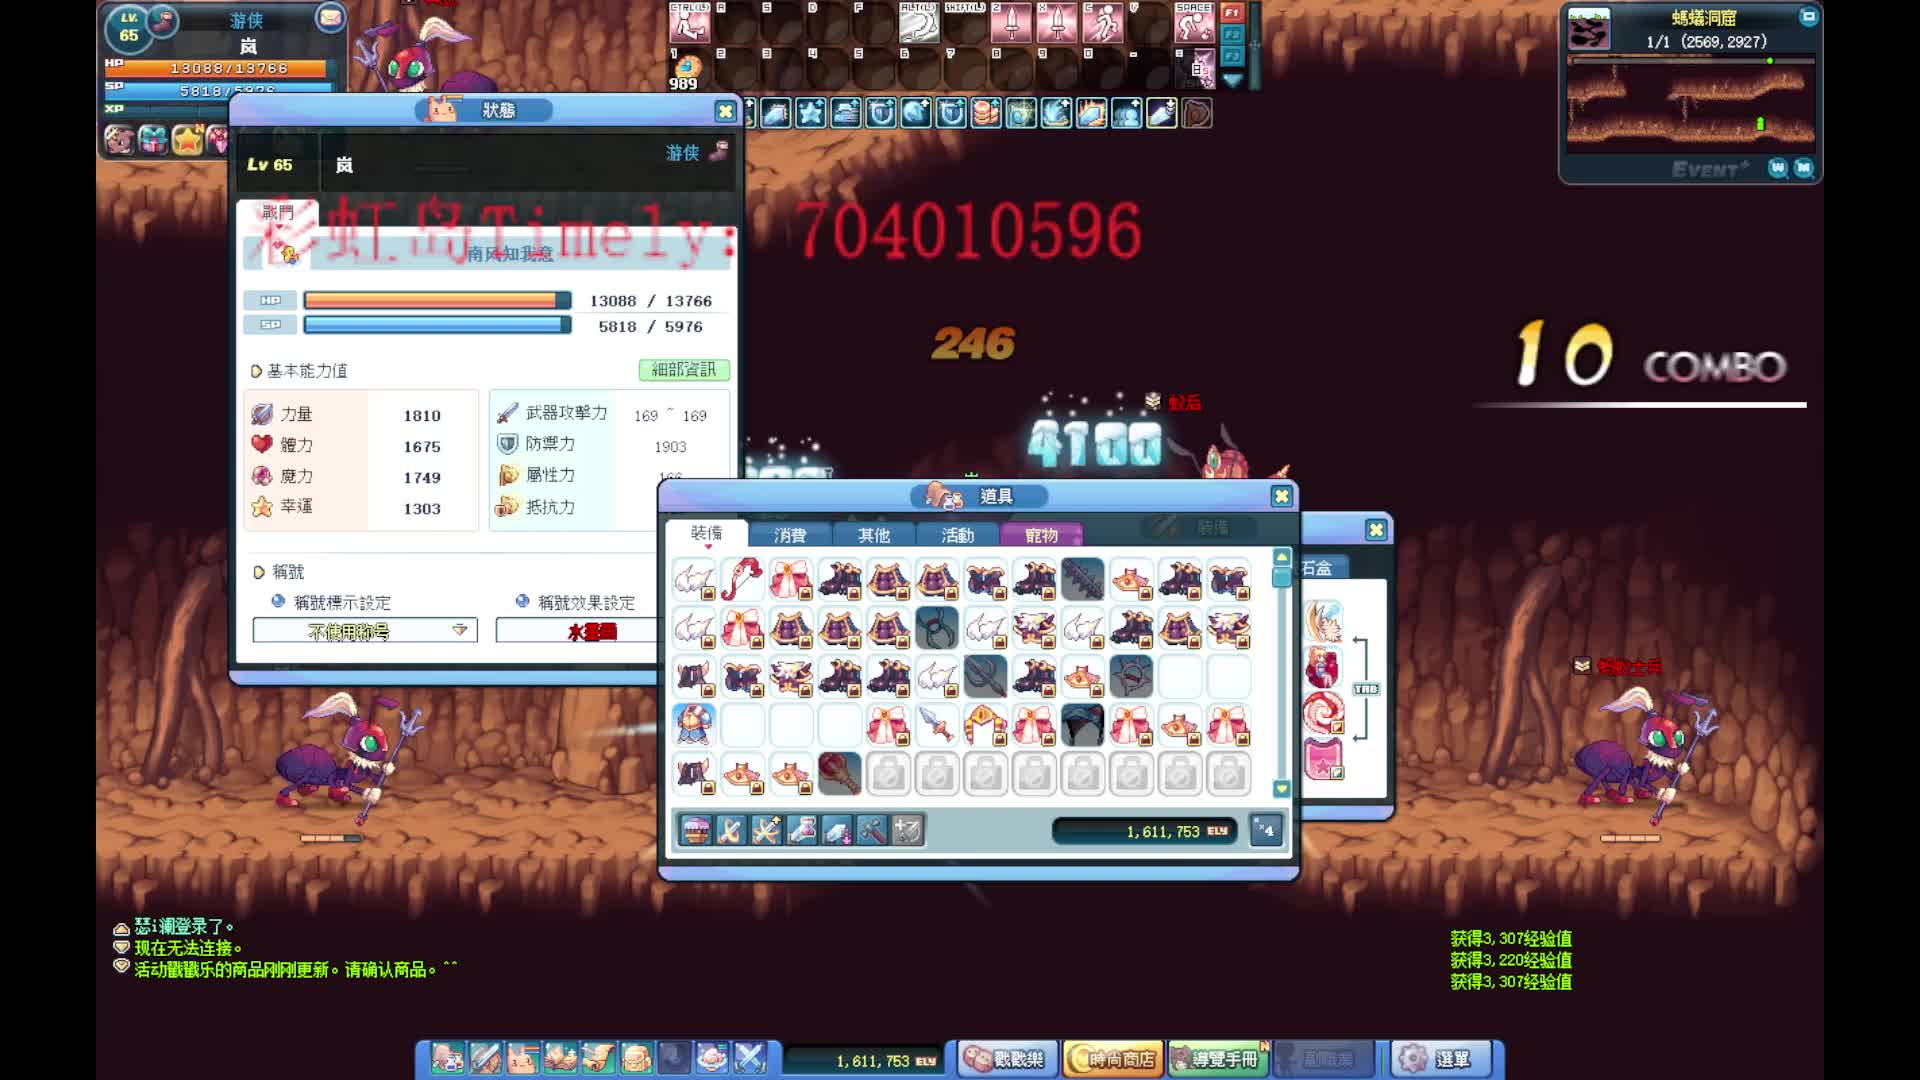Open backpack icon in bottom bar
The height and width of the screenshot is (1080, 1920).
(636, 1058)
